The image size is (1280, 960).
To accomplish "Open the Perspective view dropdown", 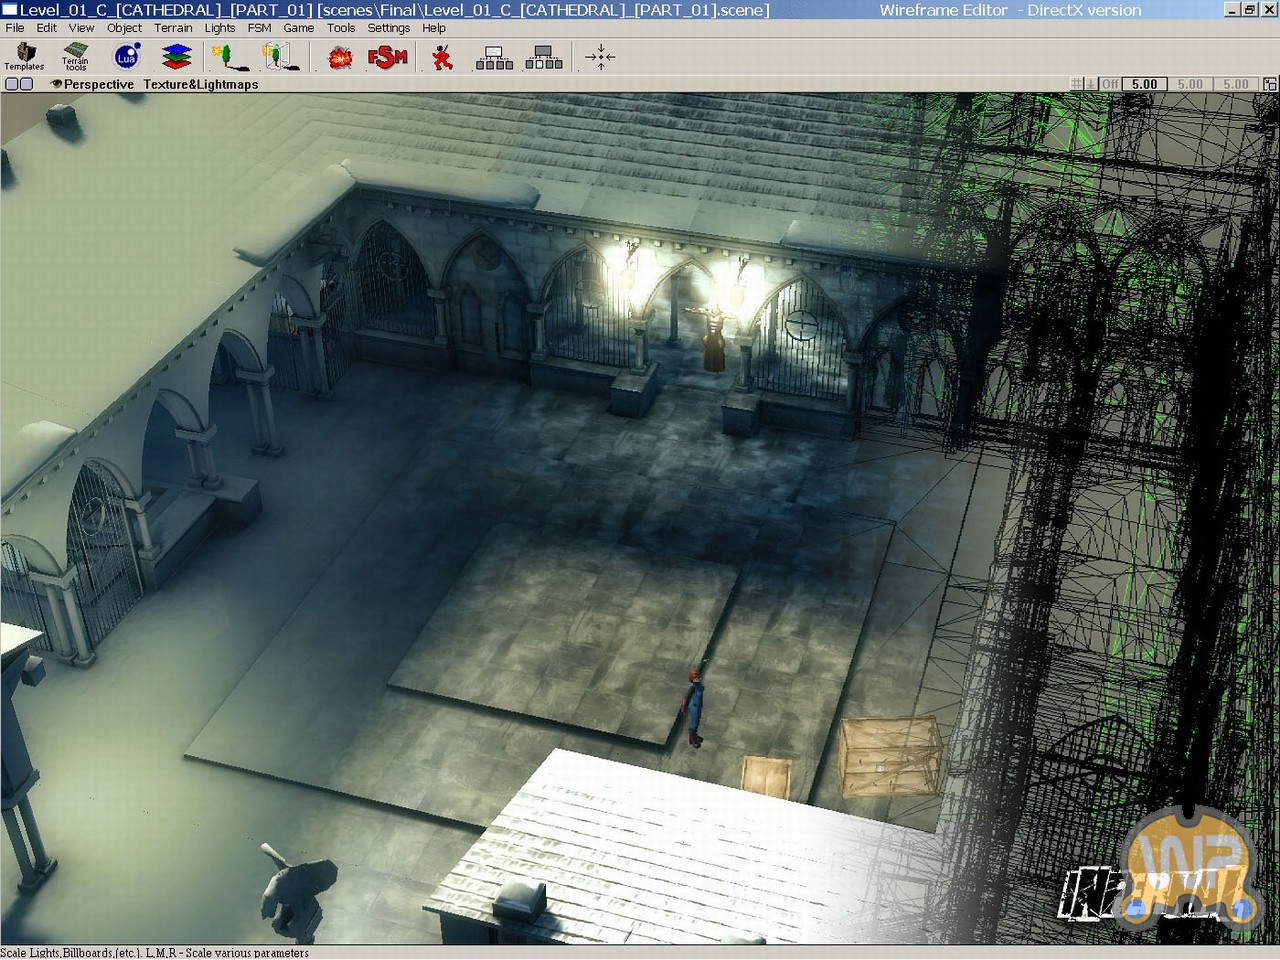I will [98, 85].
